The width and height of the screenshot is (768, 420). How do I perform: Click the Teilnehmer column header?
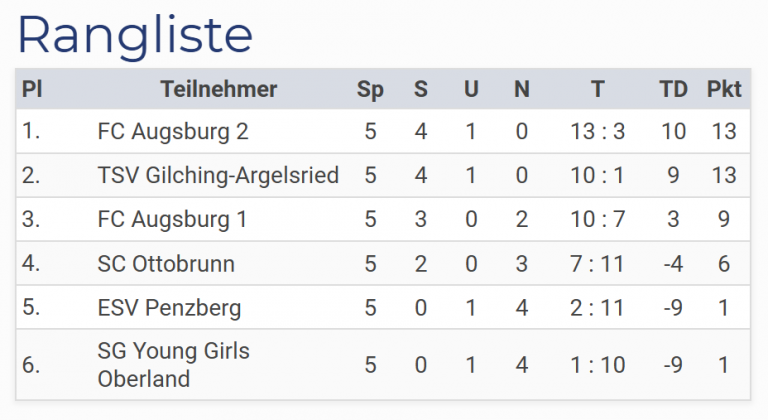218,89
